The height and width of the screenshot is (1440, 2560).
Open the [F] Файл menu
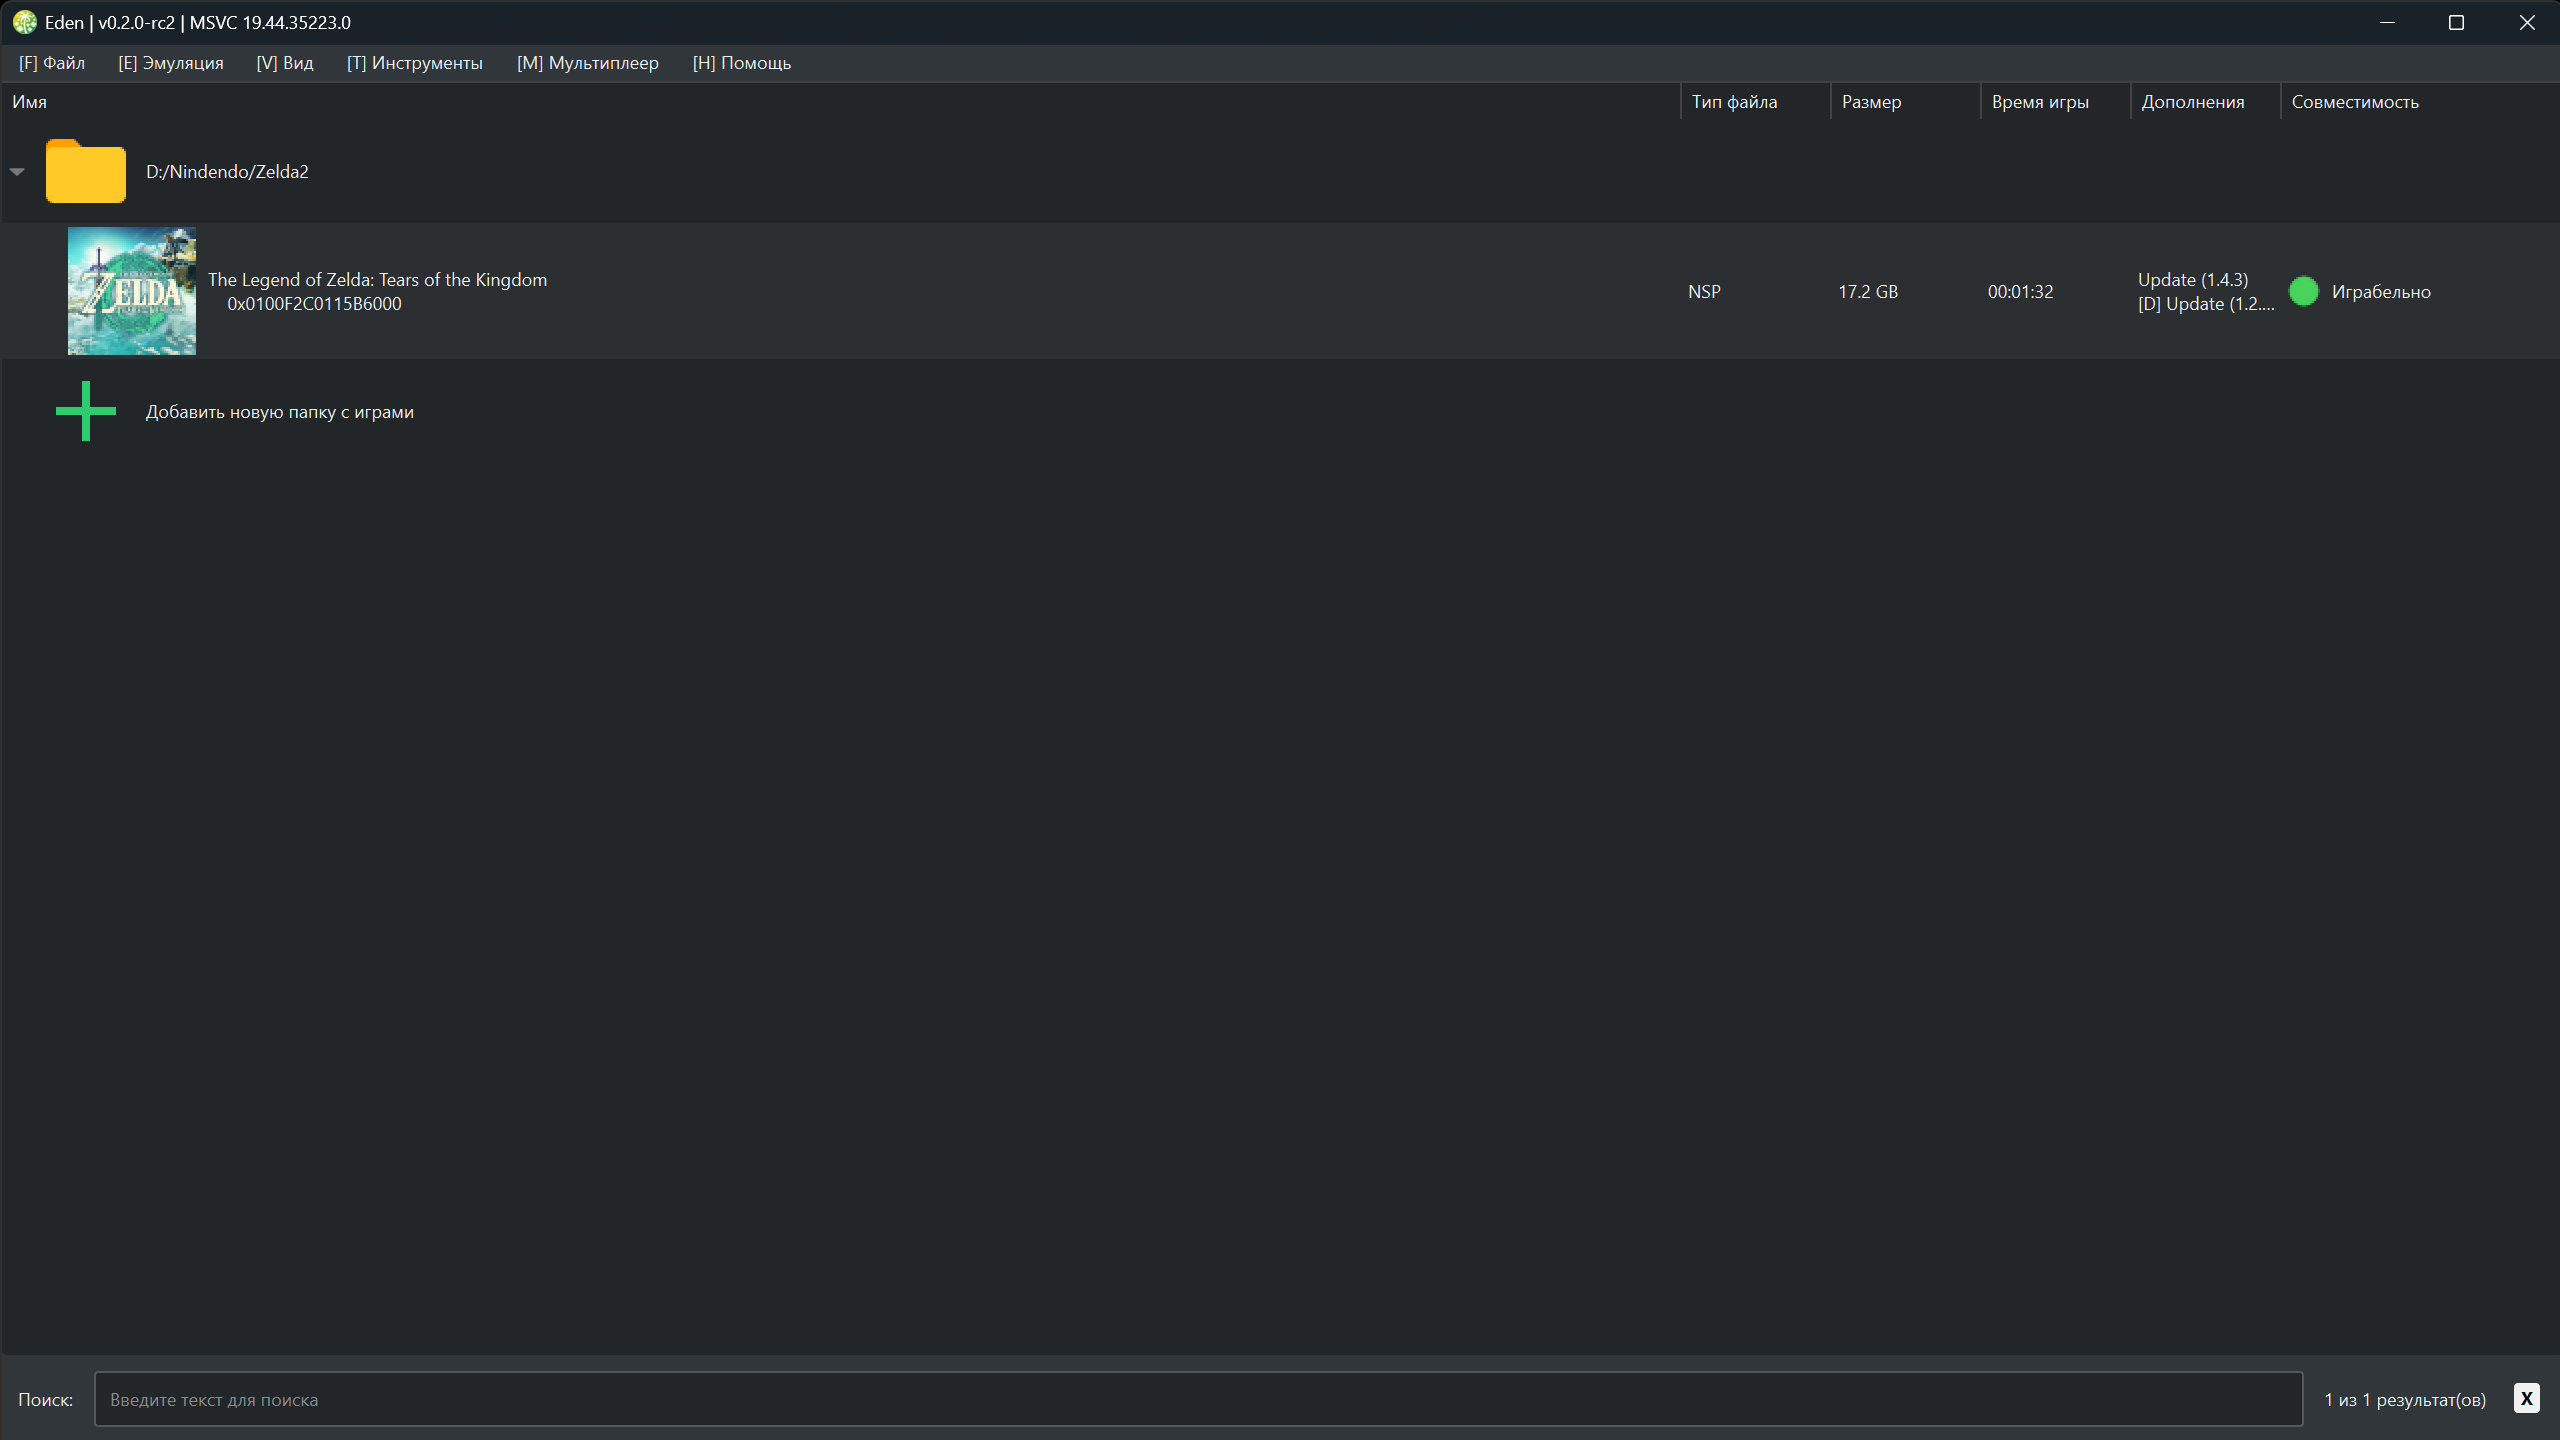click(x=52, y=63)
